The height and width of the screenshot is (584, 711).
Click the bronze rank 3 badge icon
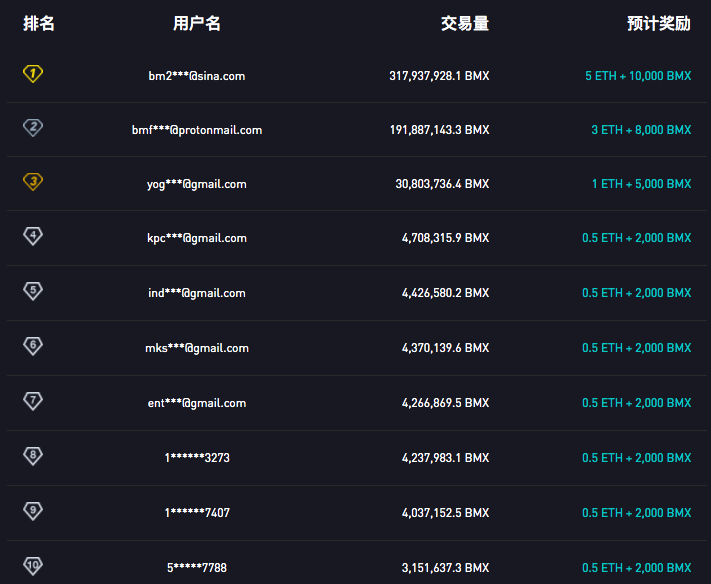[x=33, y=181]
